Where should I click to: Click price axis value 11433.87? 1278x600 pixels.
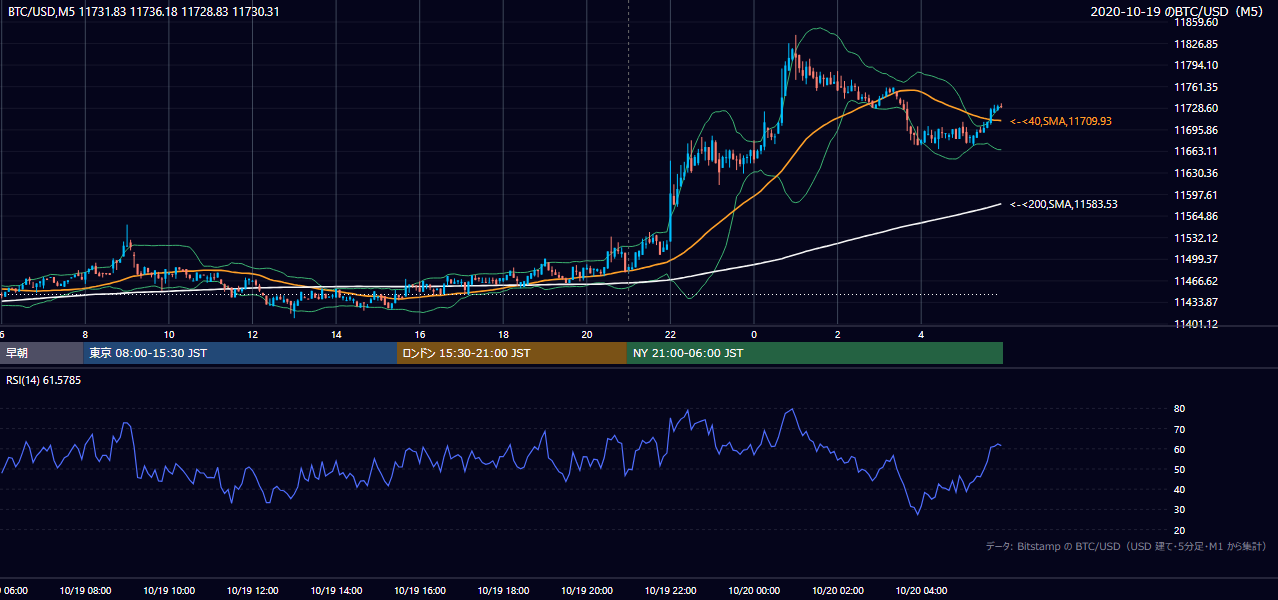coord(1196,302)
